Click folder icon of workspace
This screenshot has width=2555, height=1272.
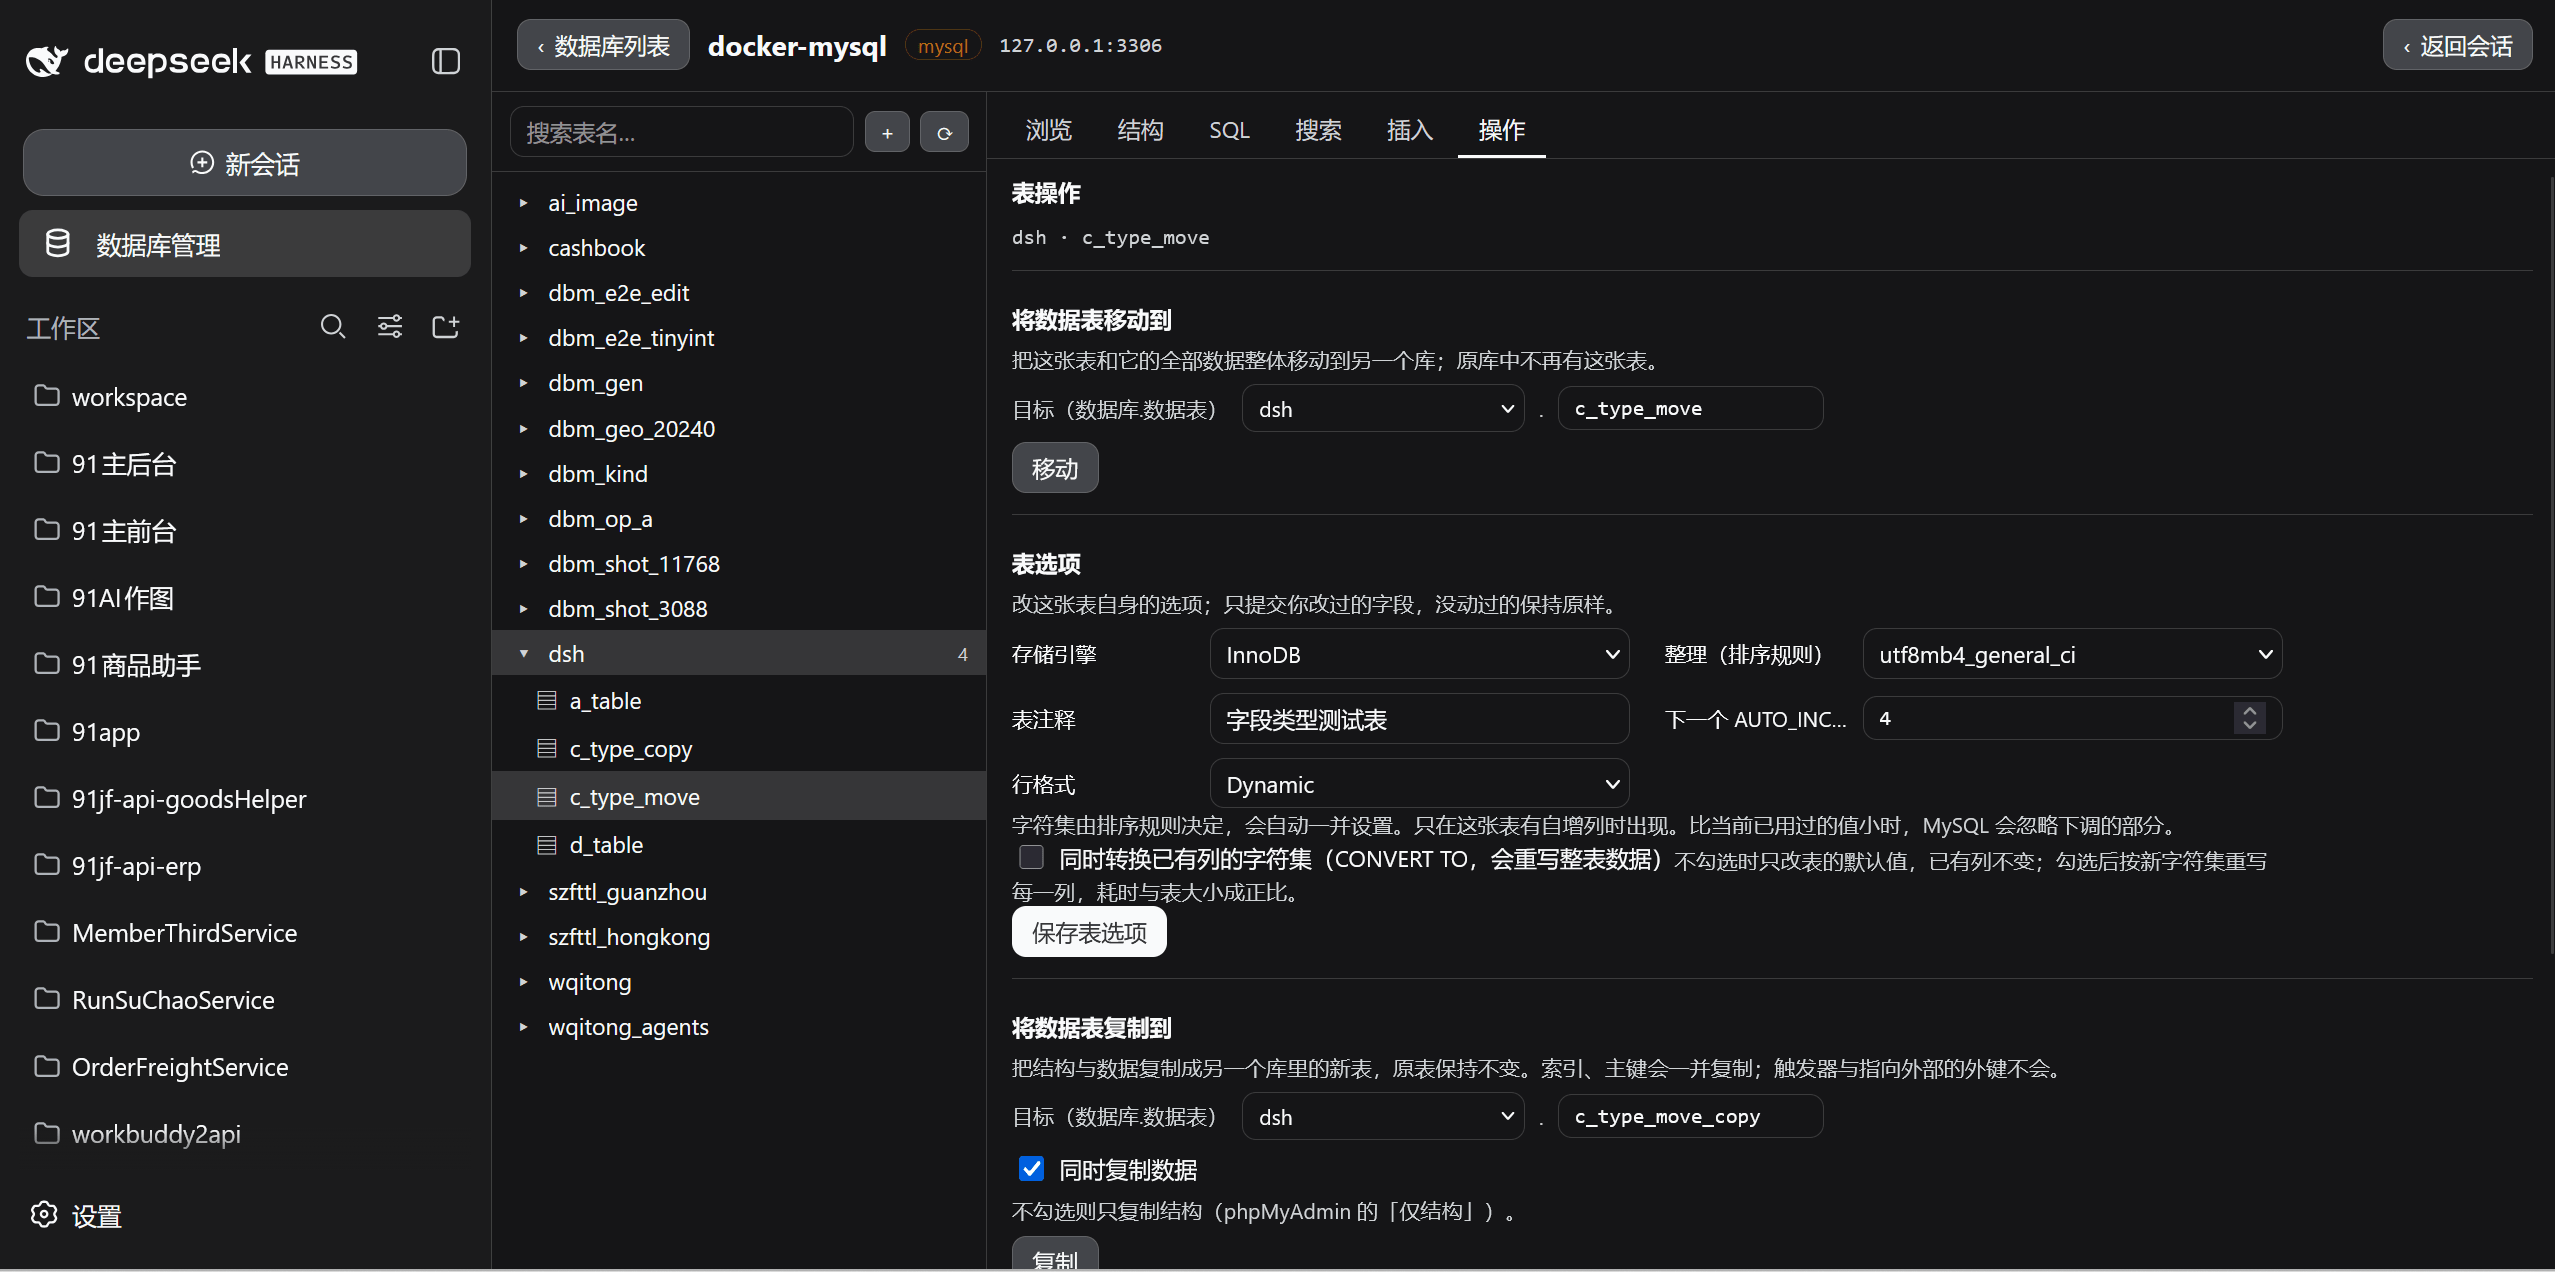point(47,396)
